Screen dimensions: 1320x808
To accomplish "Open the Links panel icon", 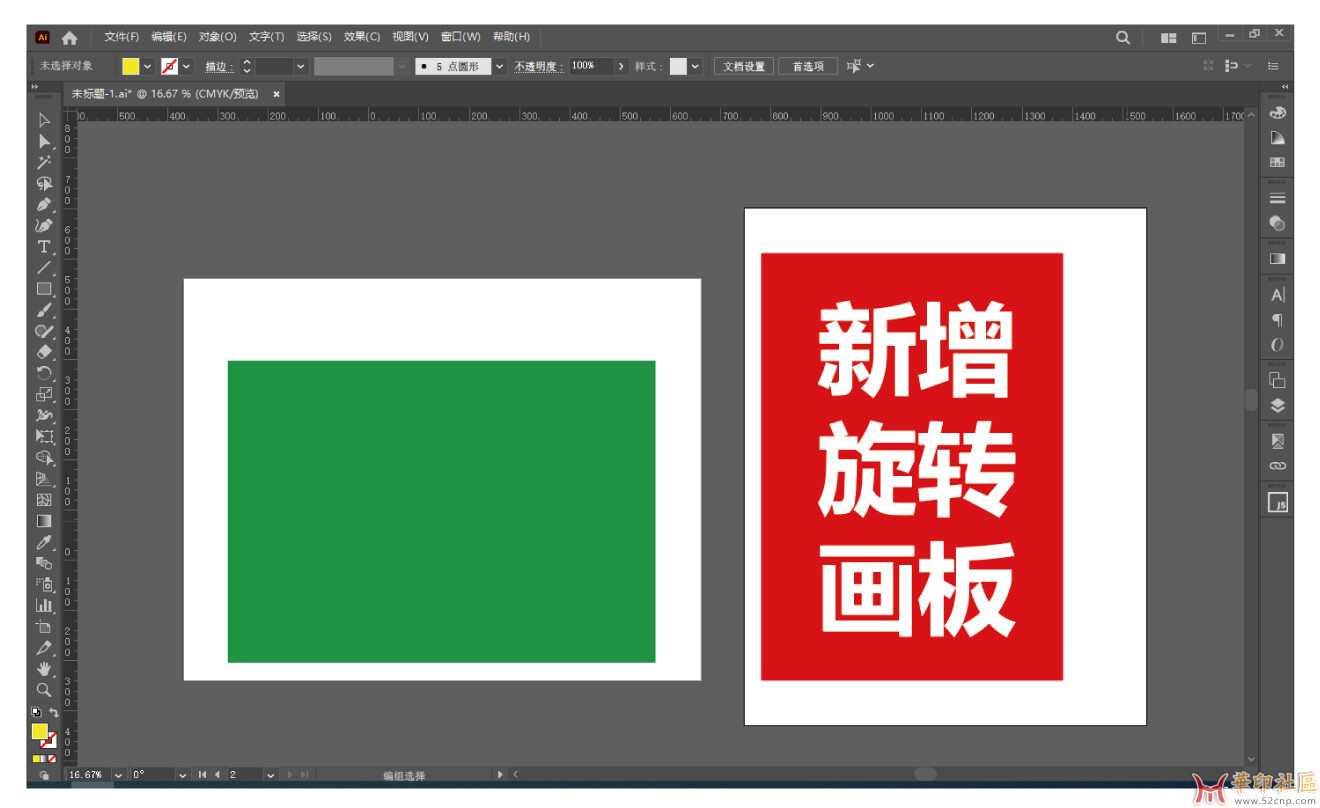I will pos(1277,466).
